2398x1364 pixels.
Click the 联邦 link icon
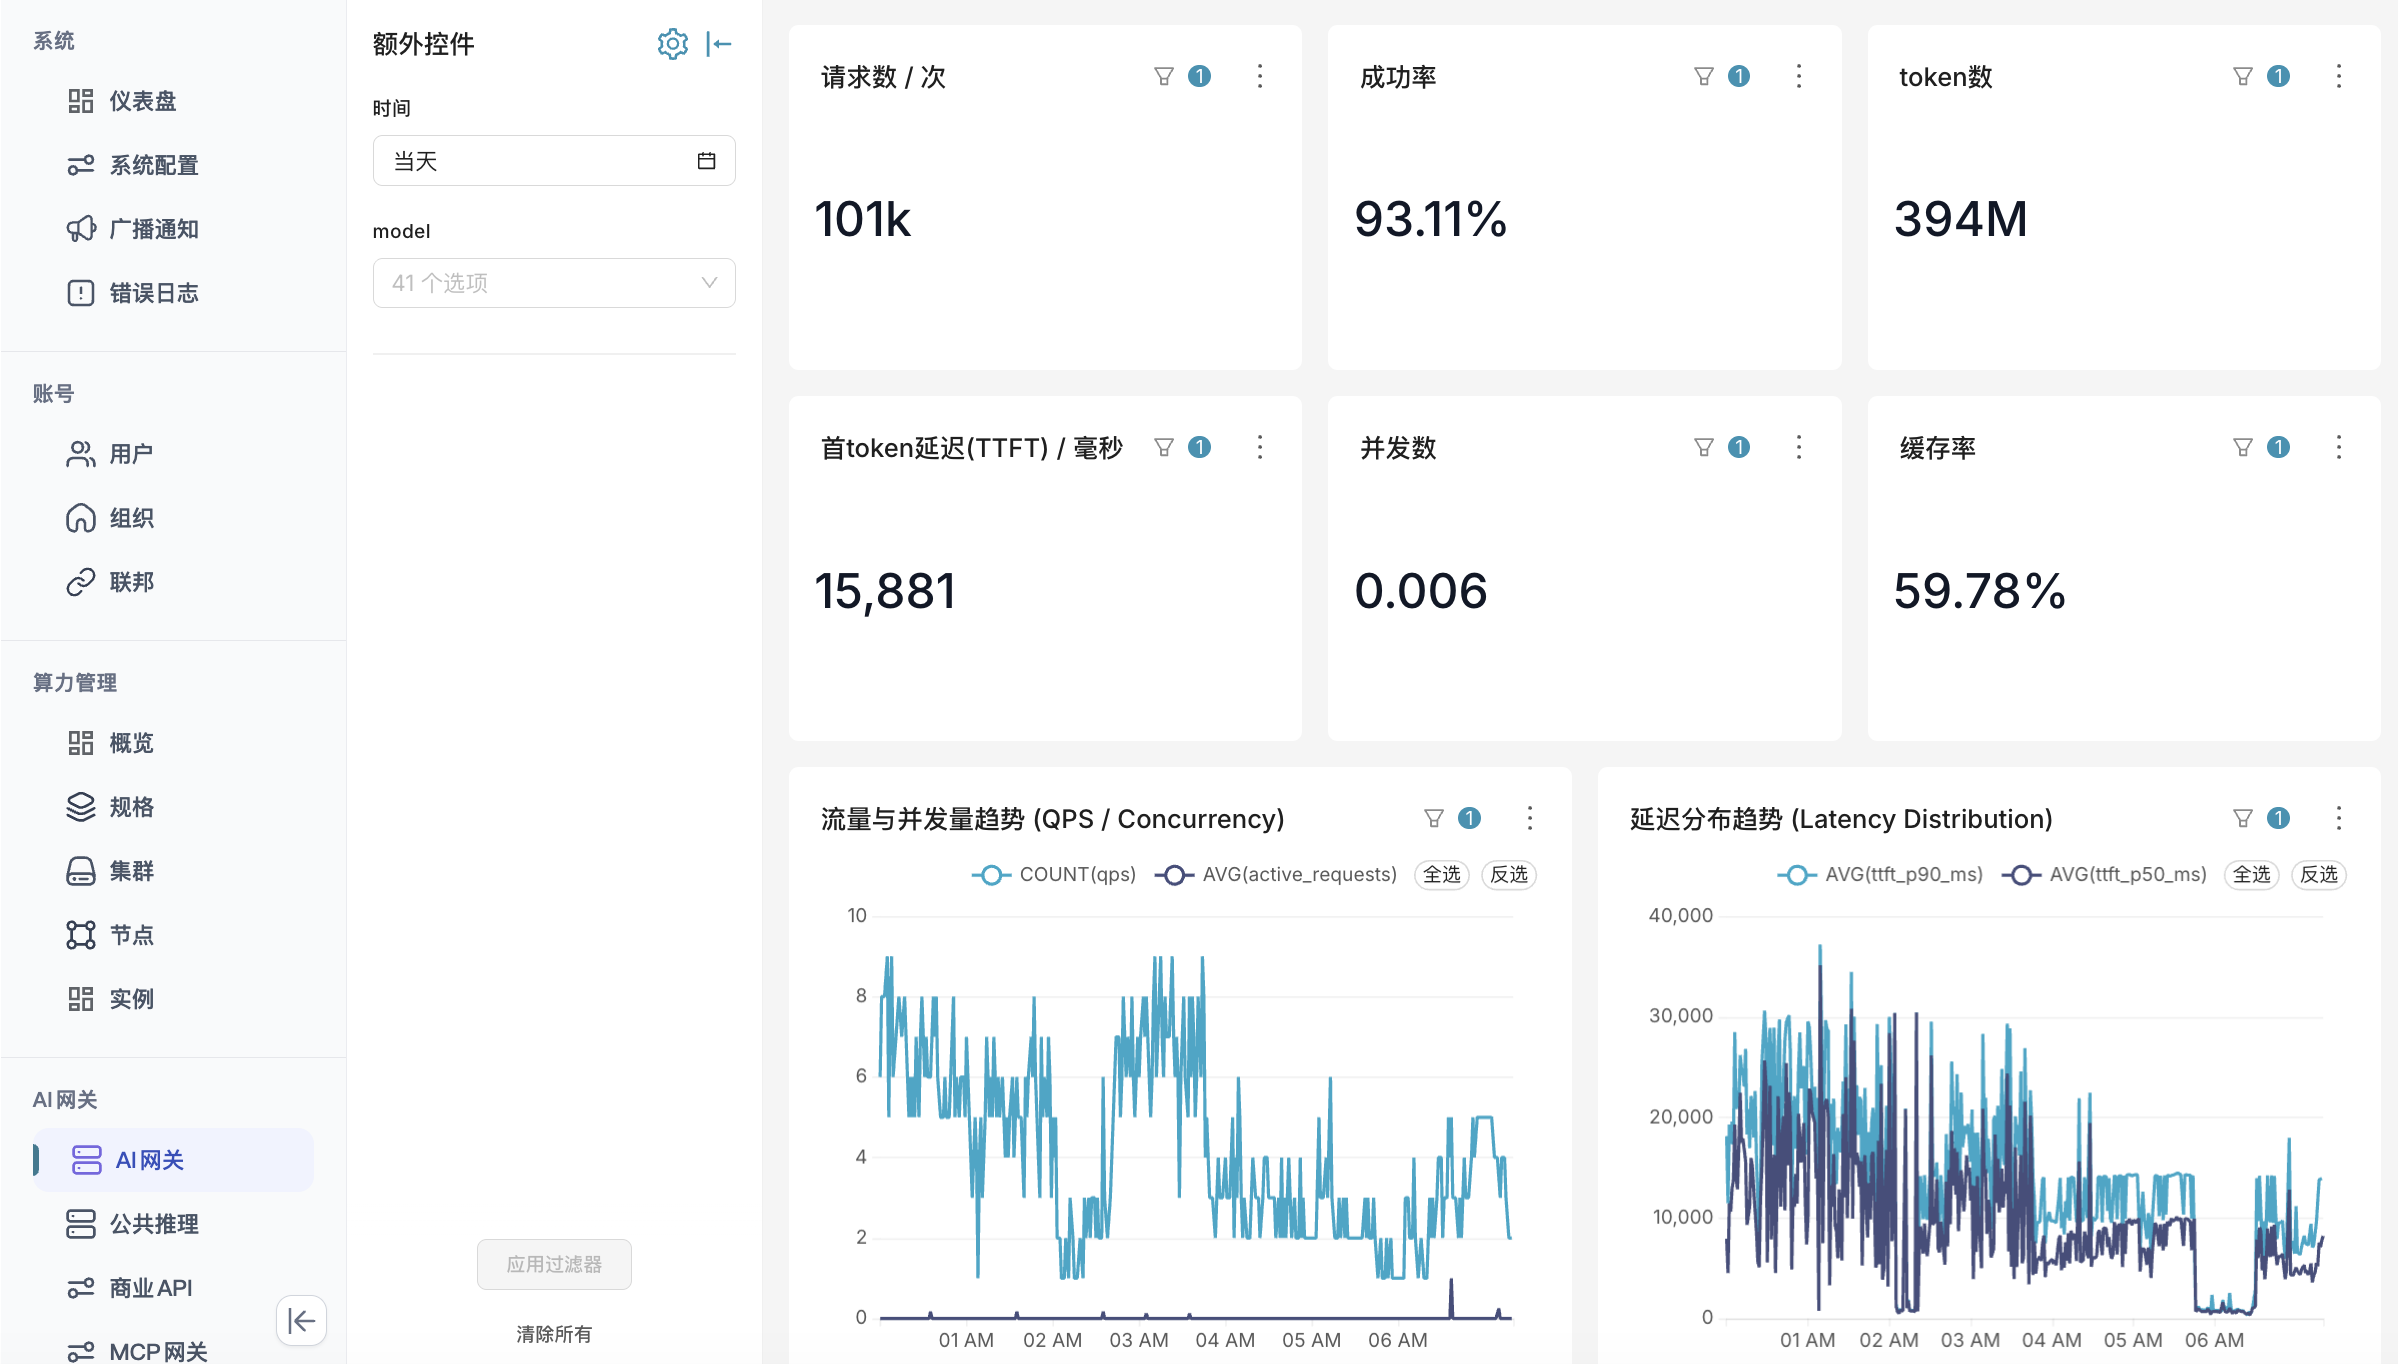80,582
